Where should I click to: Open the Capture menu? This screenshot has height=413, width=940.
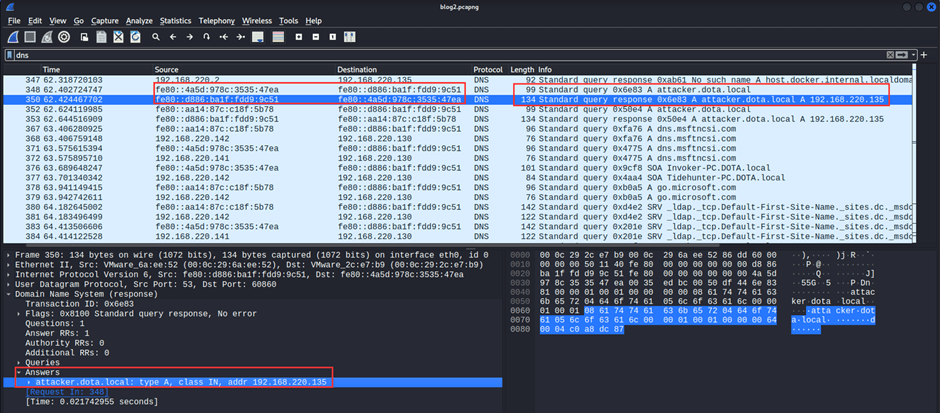point(105,21)
